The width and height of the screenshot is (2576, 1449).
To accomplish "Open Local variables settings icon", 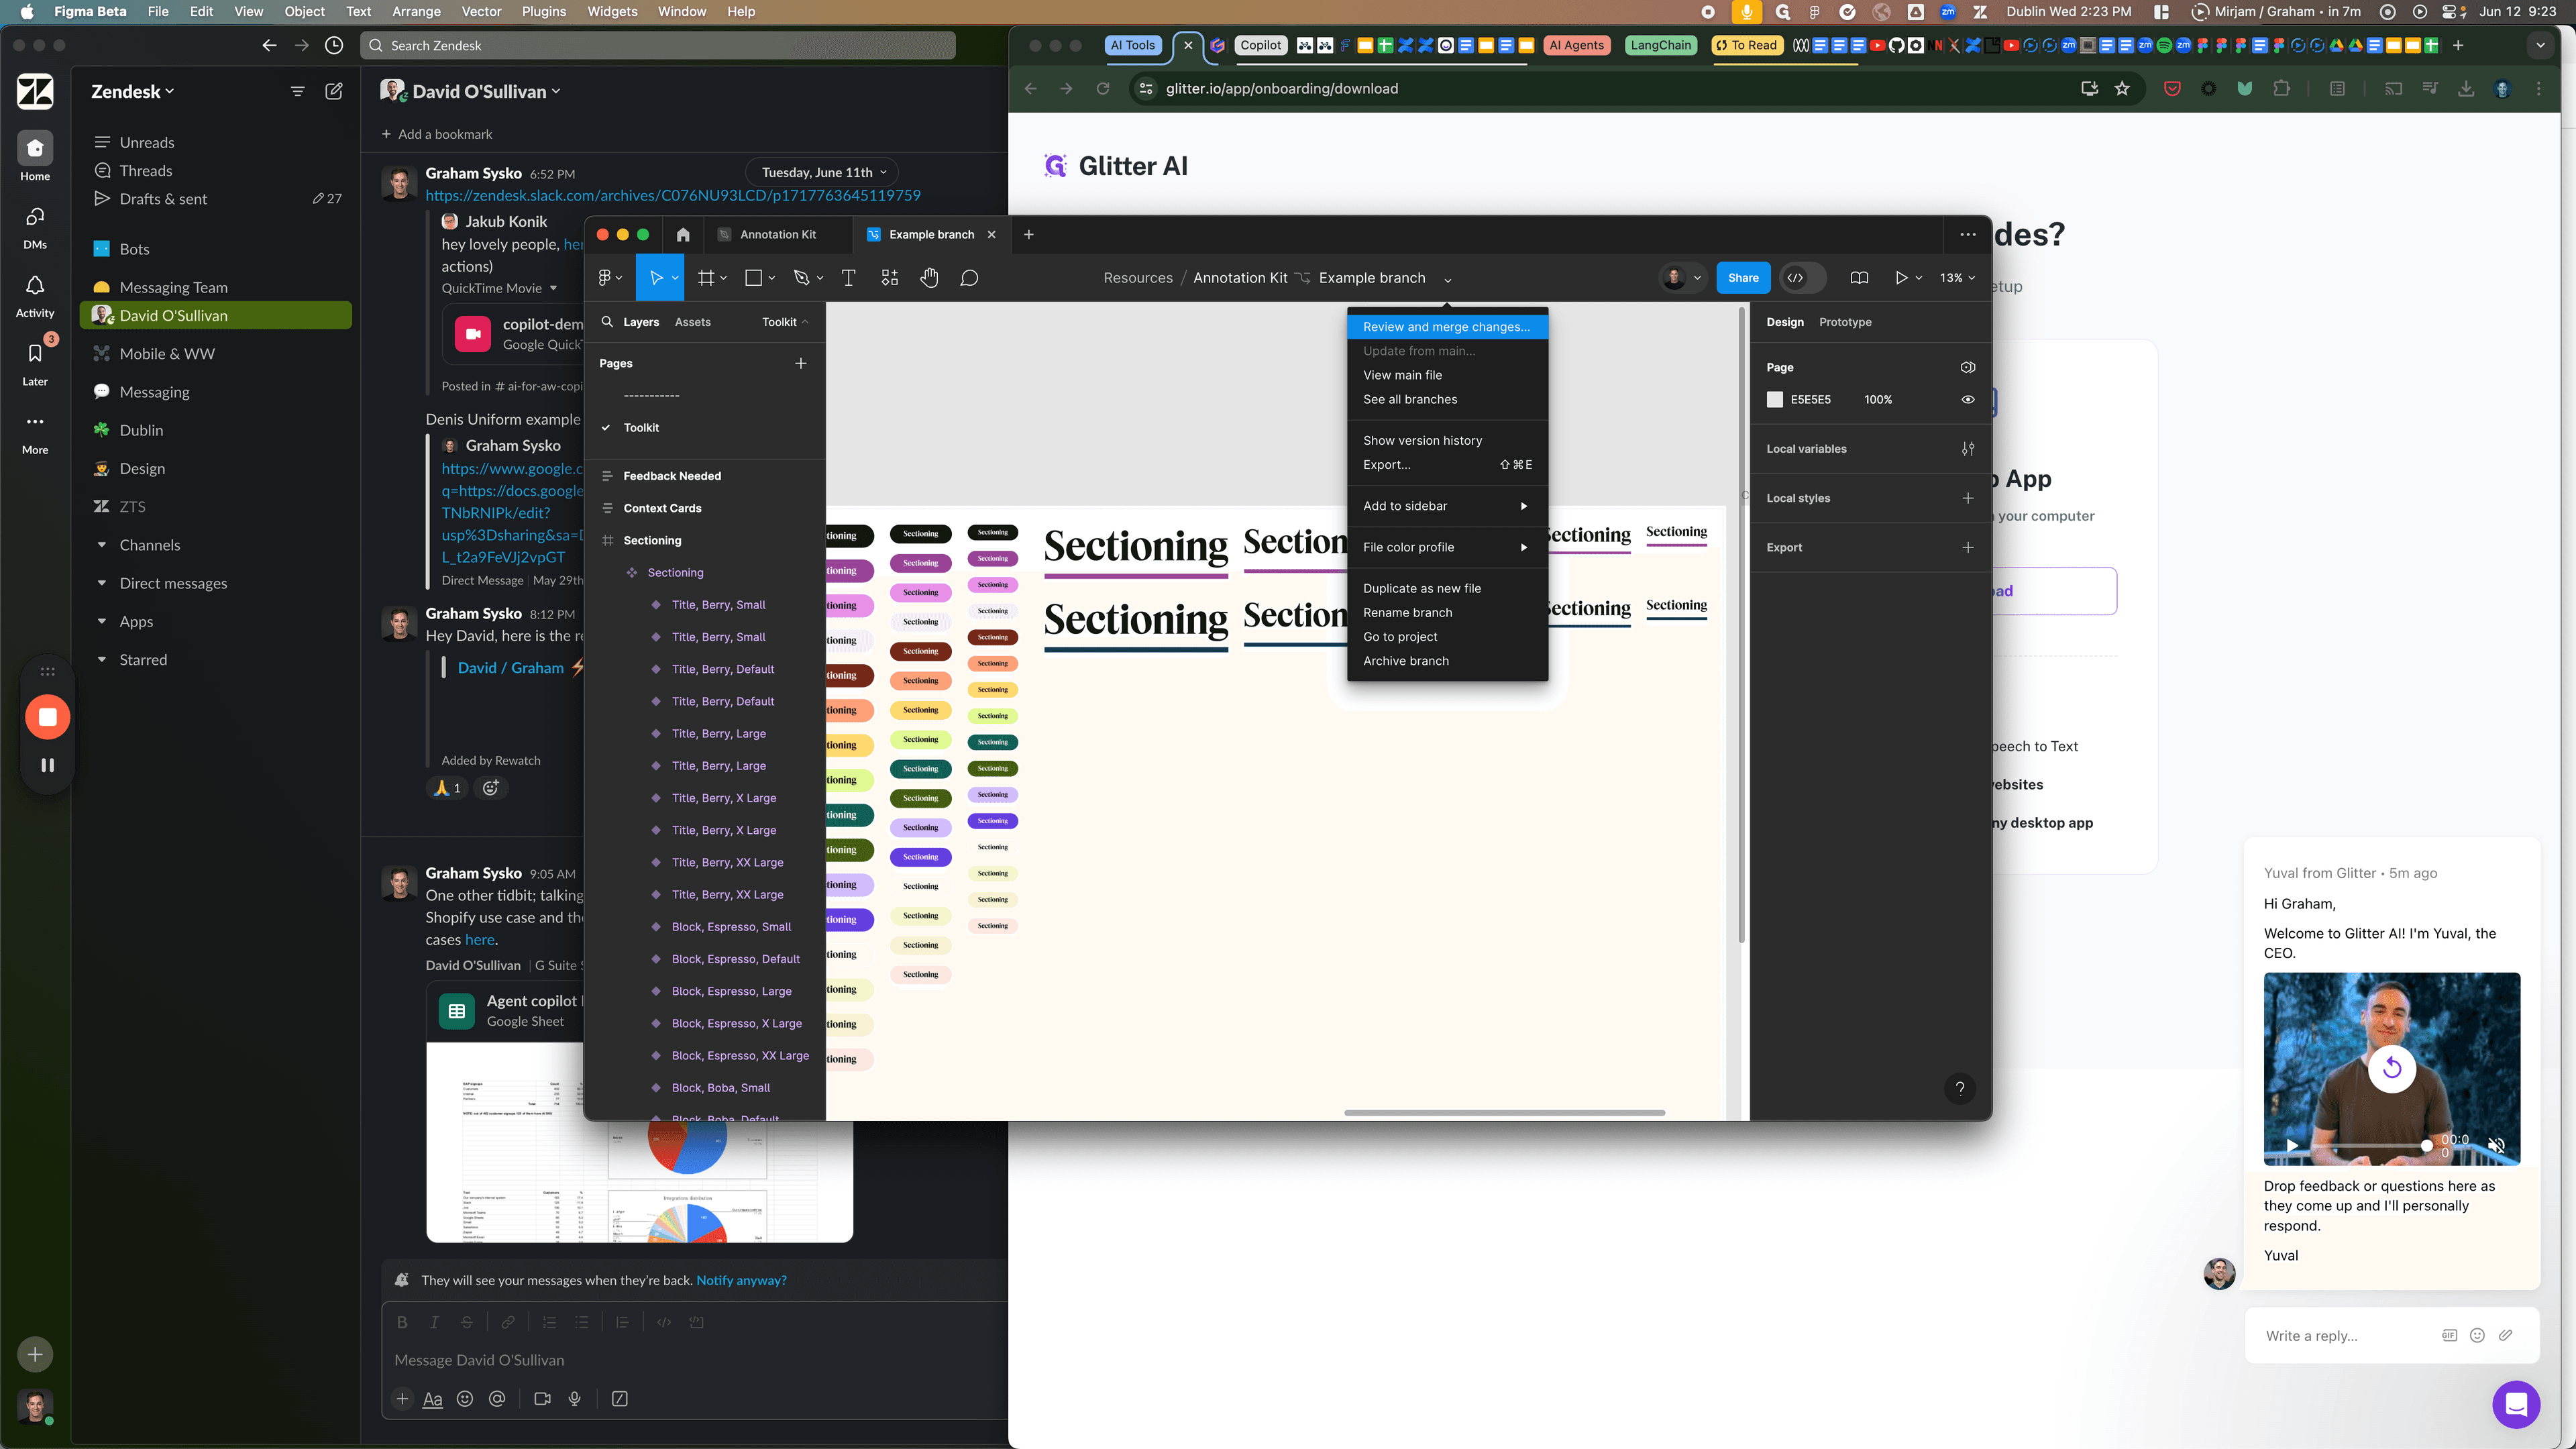I will click(x=1968, y=449).
